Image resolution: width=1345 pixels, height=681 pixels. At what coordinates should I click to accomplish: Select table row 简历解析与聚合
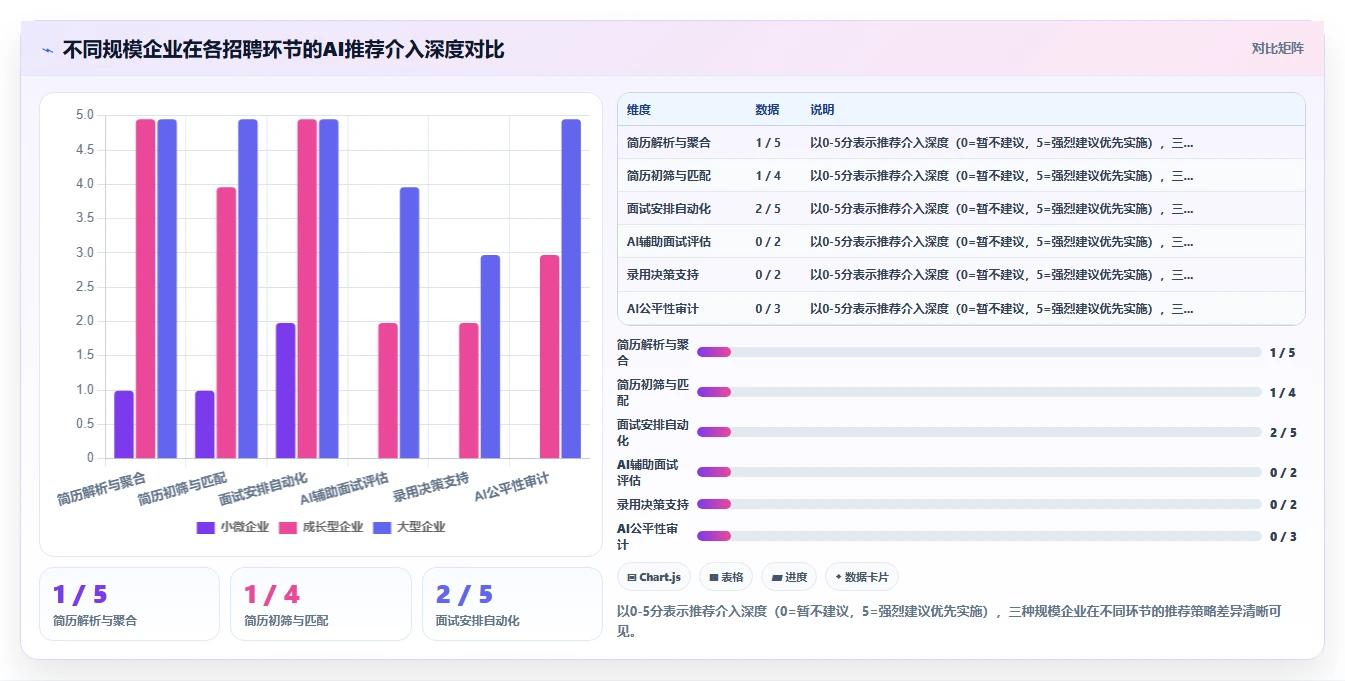click(x=961, y=143)
